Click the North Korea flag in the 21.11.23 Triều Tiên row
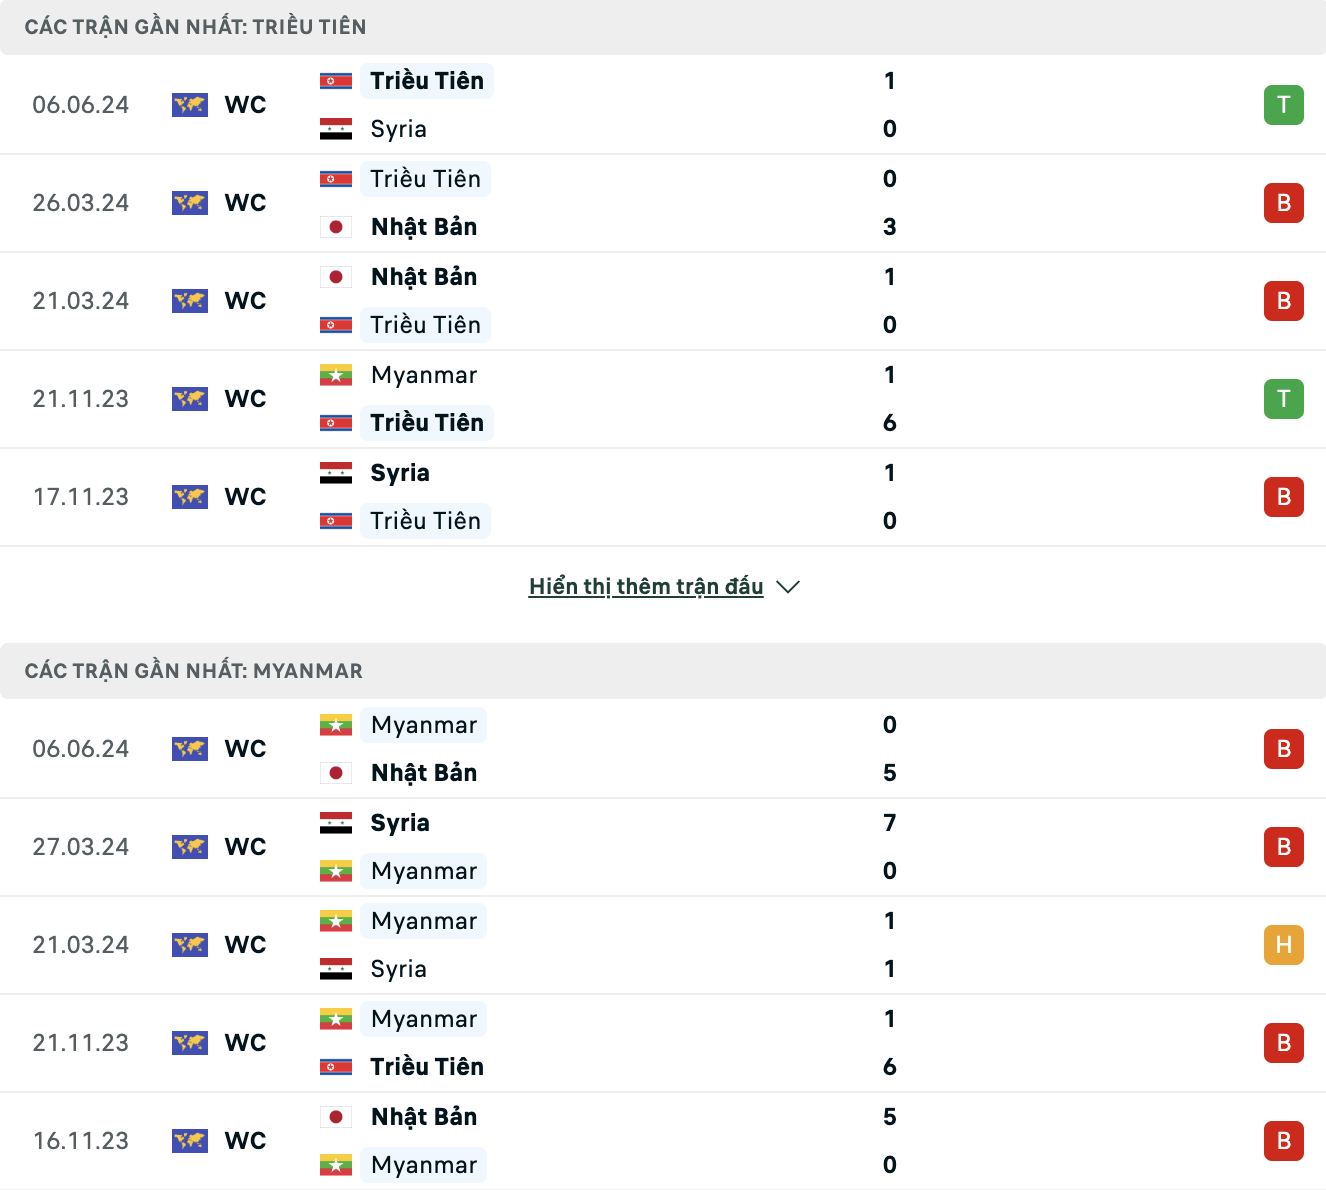Image resolution: width=1326 pixels, height=1190 pixels. pyautogui.click(x=336, y=423)
